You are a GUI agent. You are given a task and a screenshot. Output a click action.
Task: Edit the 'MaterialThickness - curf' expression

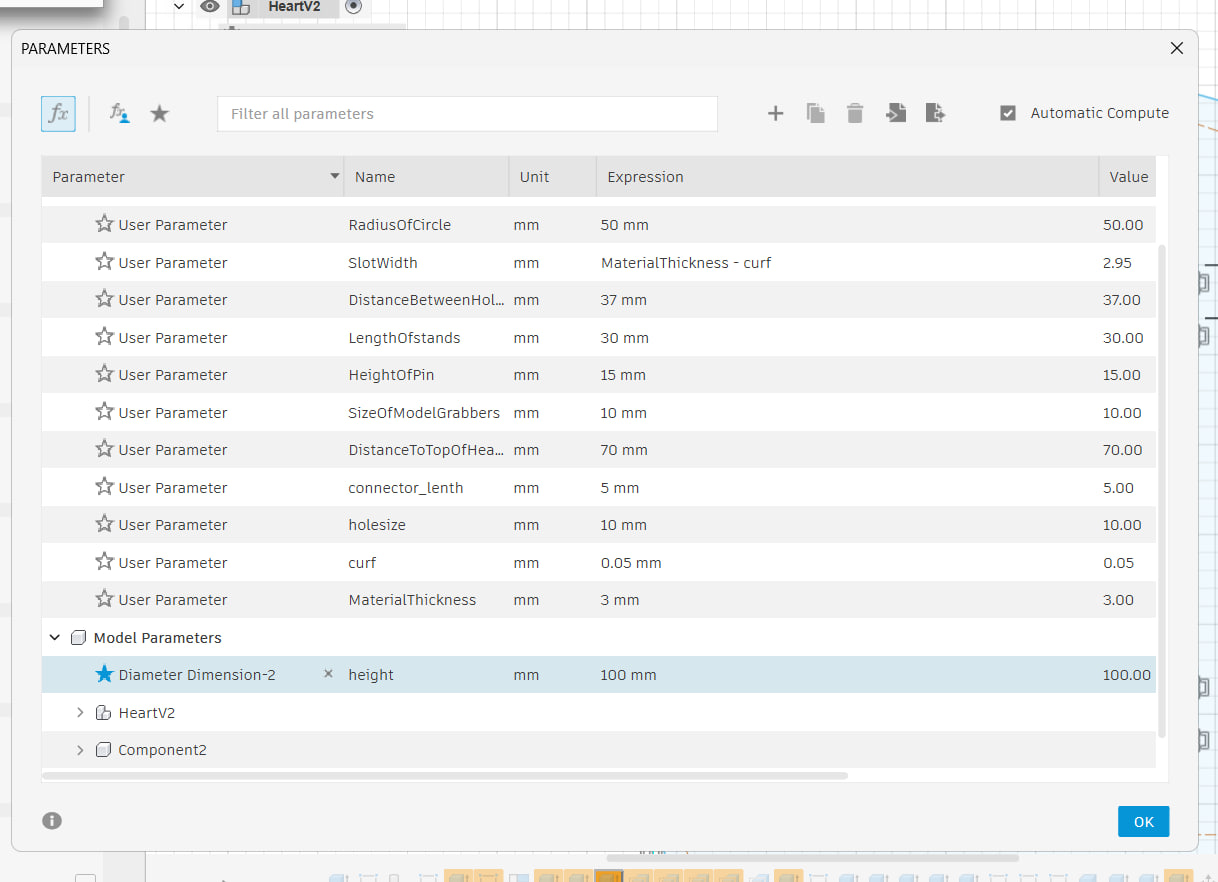pos(686,262)
